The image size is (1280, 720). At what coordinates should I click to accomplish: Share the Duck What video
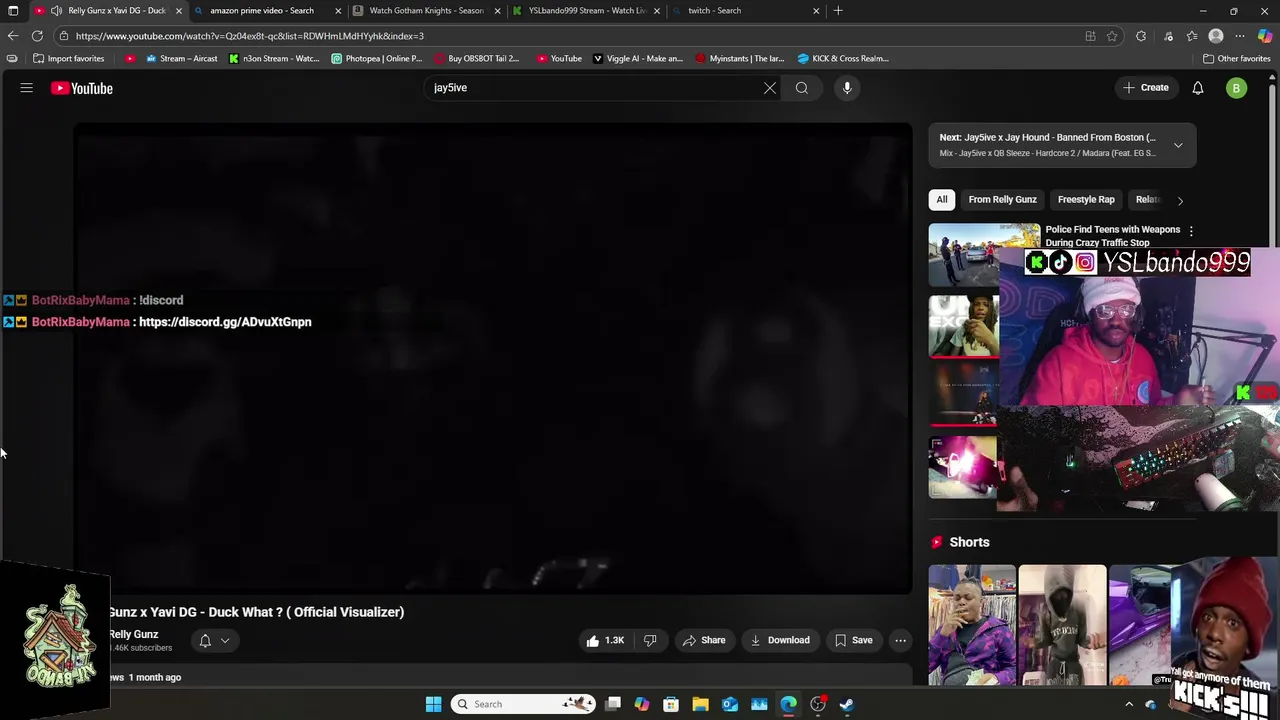pos(704,640)
